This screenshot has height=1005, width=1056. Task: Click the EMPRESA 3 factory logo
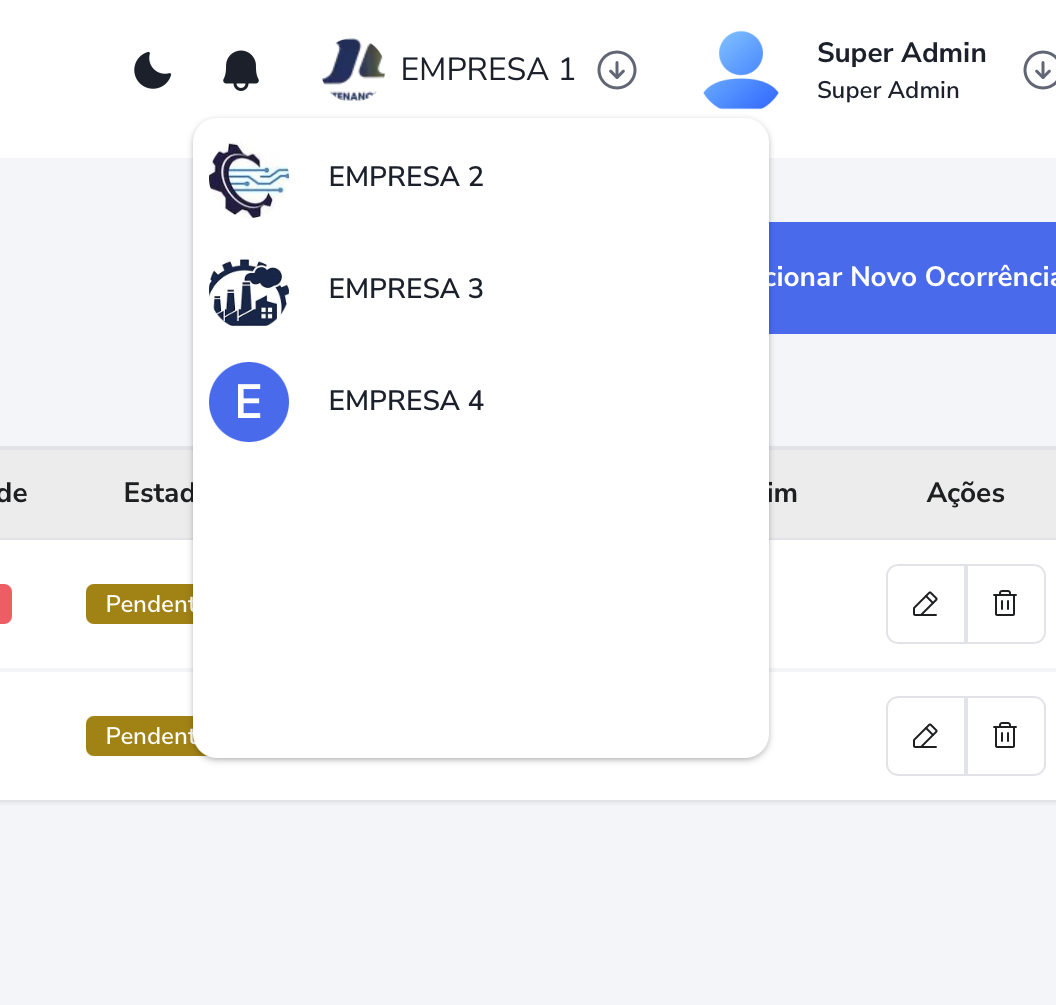pyautogui.click(x=248, y=292)
